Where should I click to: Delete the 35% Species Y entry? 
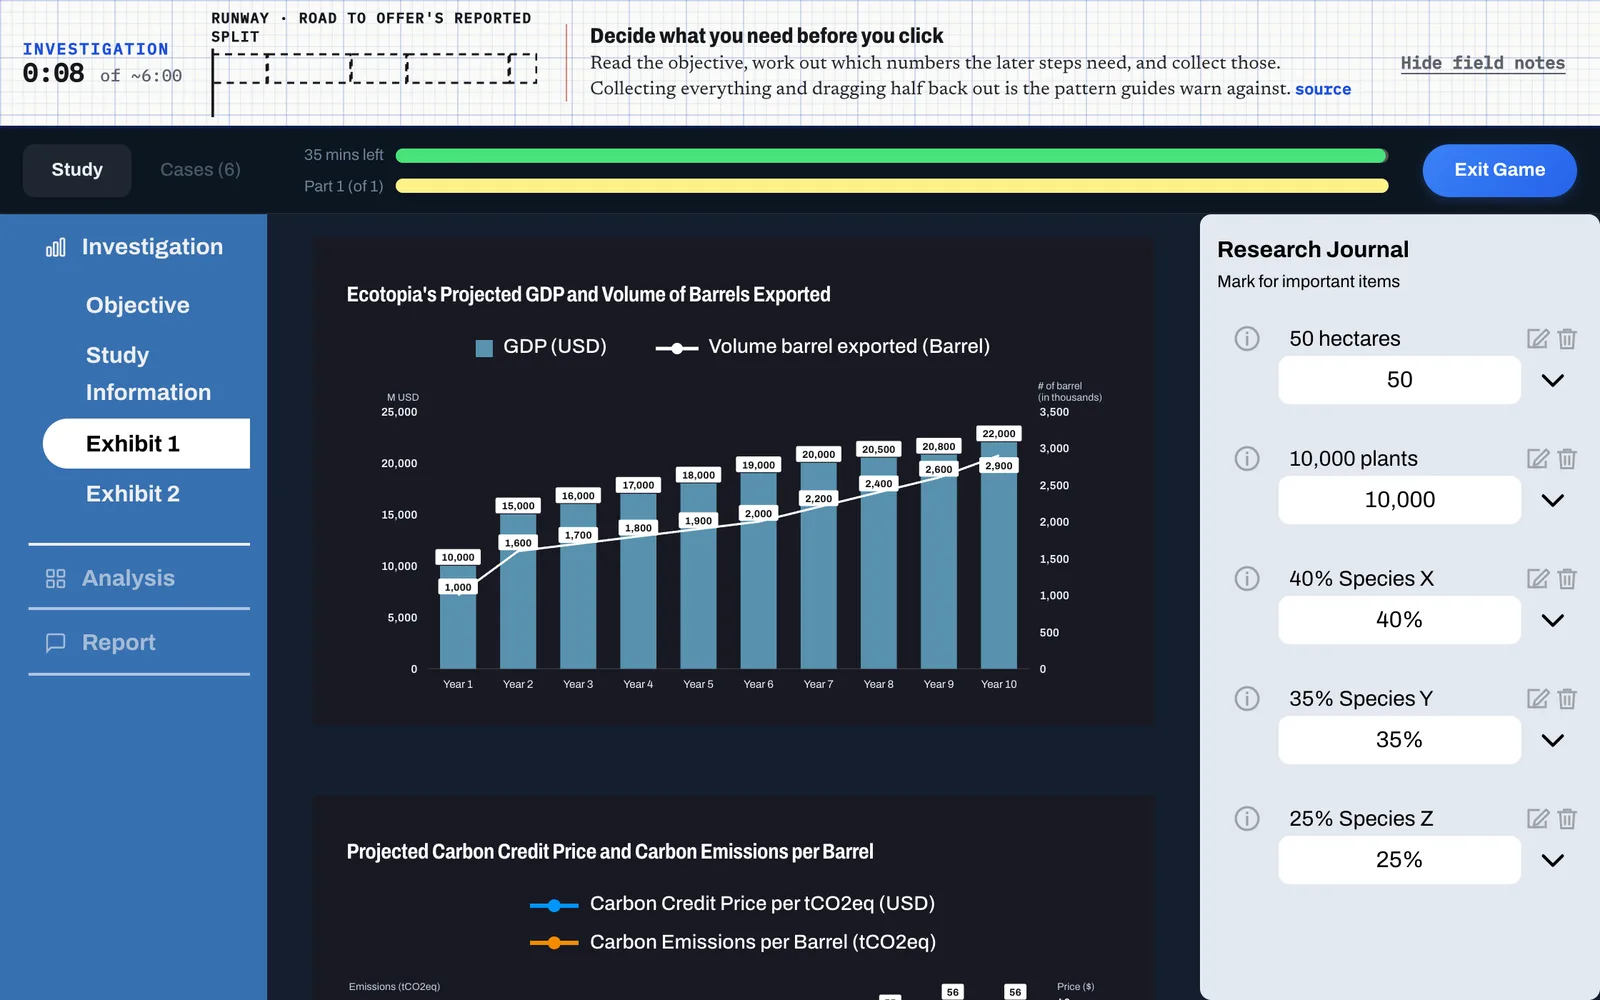(x=1567, y=698)
